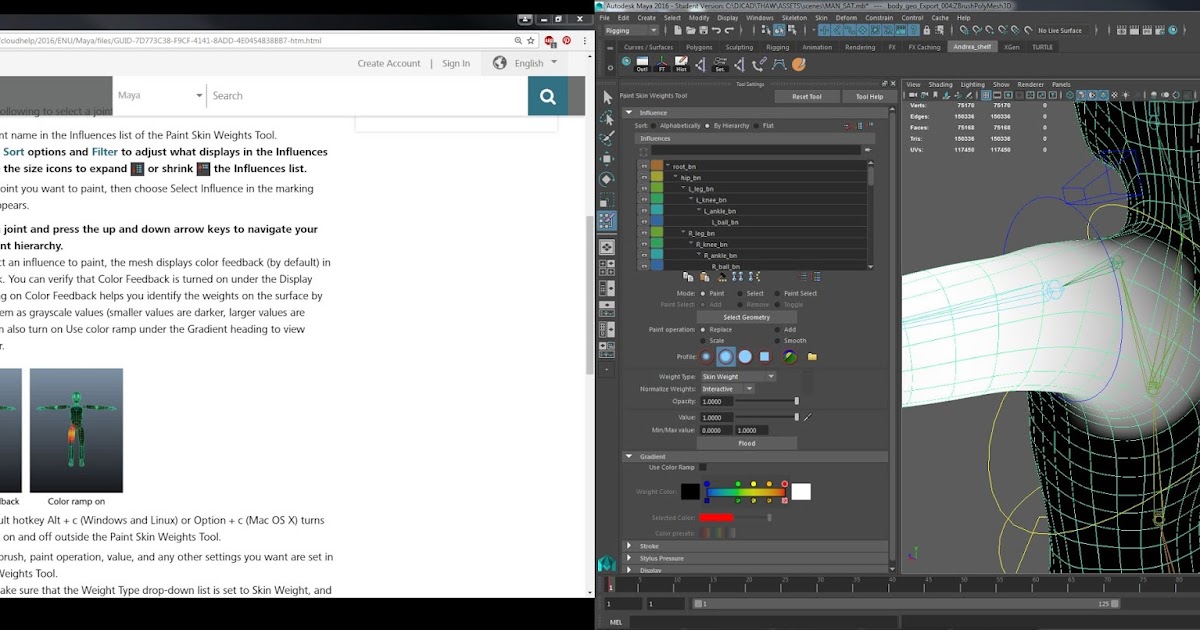Viewport: 1200px width, 630px height.
Task: Enable the Use Color Ramp checkbox
Action: coord(703,467)
